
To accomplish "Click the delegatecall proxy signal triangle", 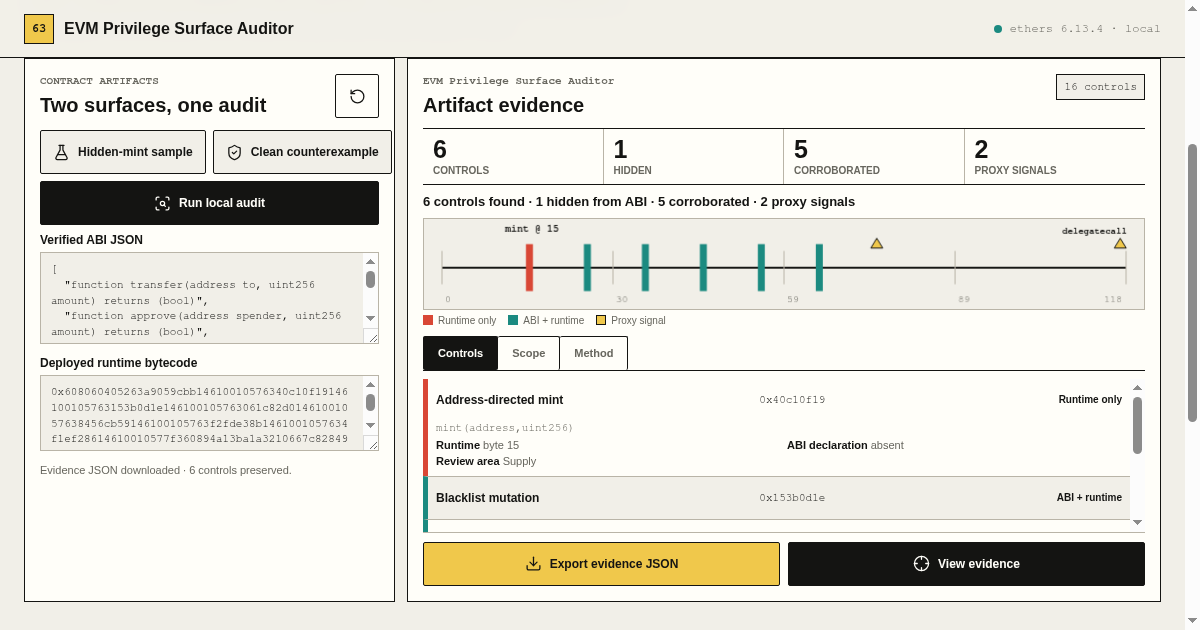I will click(x=1120, y=243).
